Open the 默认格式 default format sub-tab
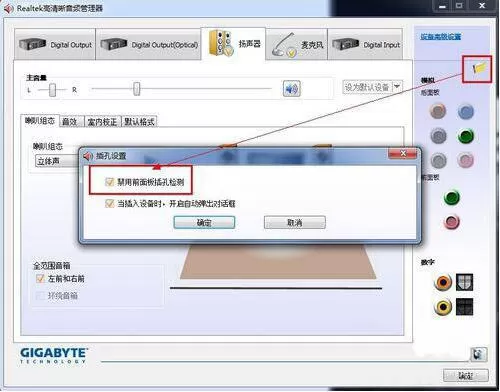Viewport: 500px width, 392px height. [139, 122]
